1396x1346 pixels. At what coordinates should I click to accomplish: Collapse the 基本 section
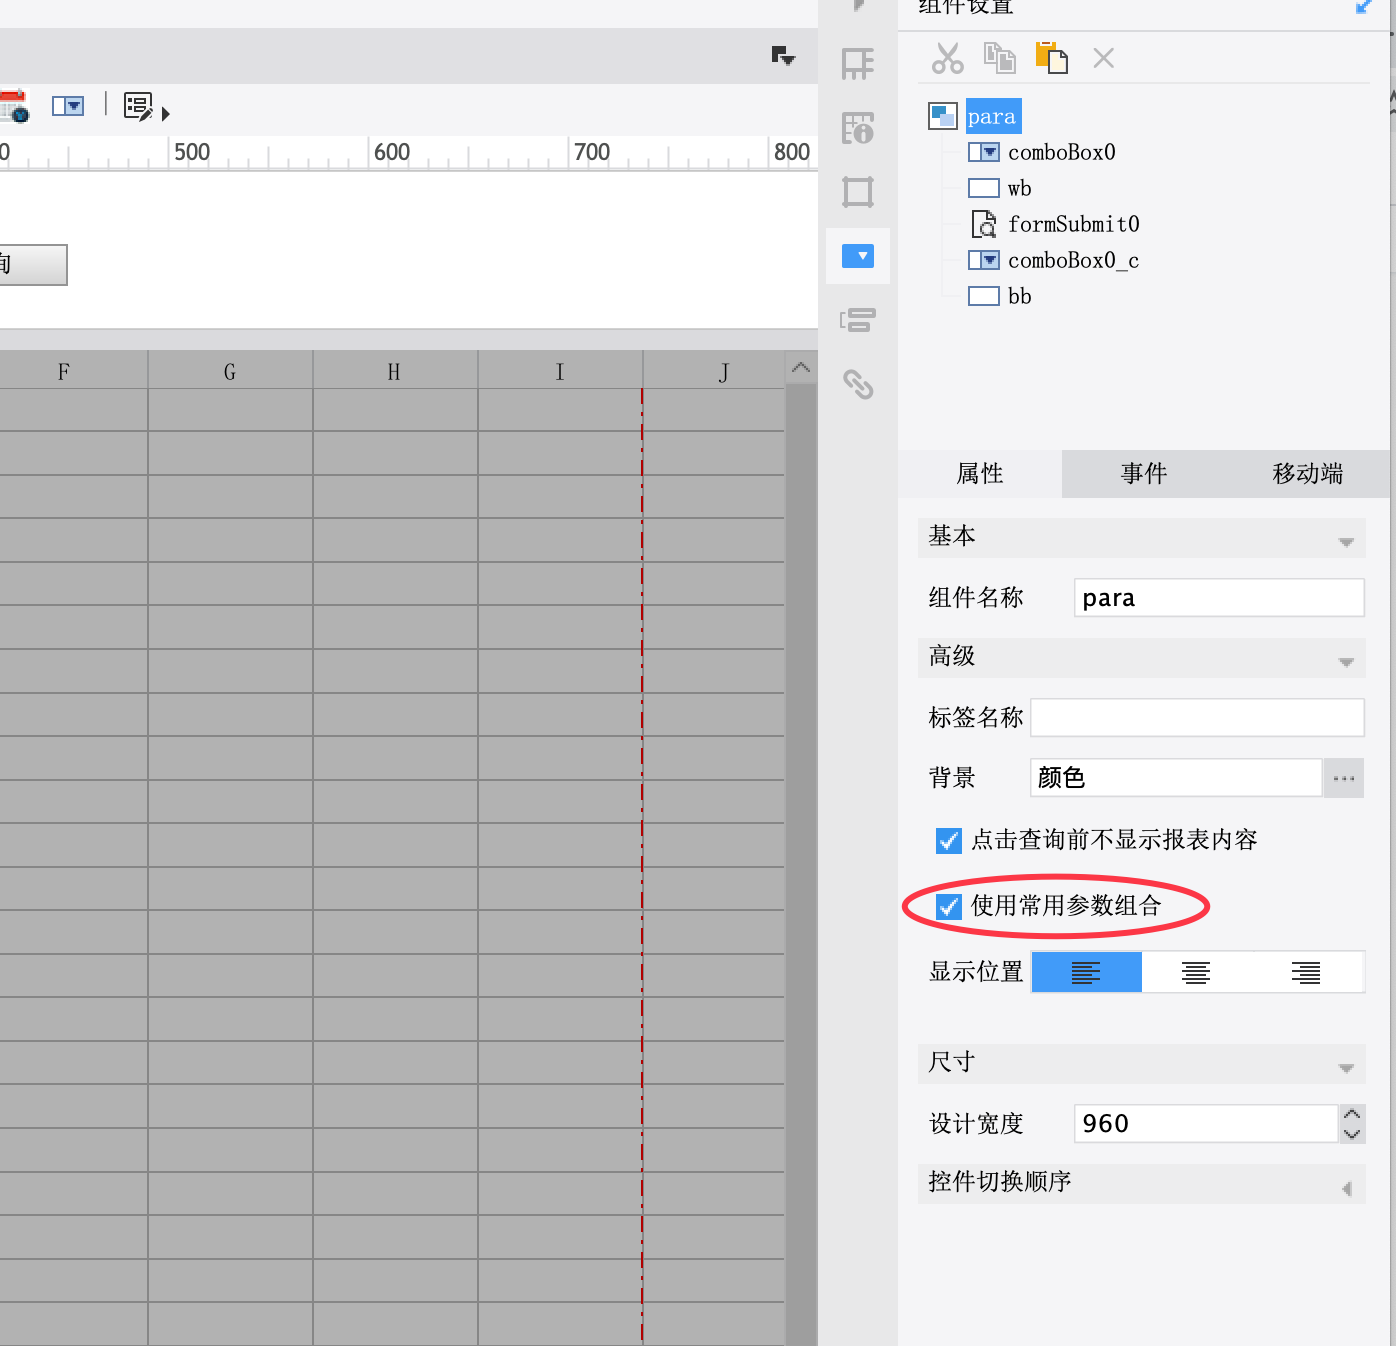pos(1346,541)
